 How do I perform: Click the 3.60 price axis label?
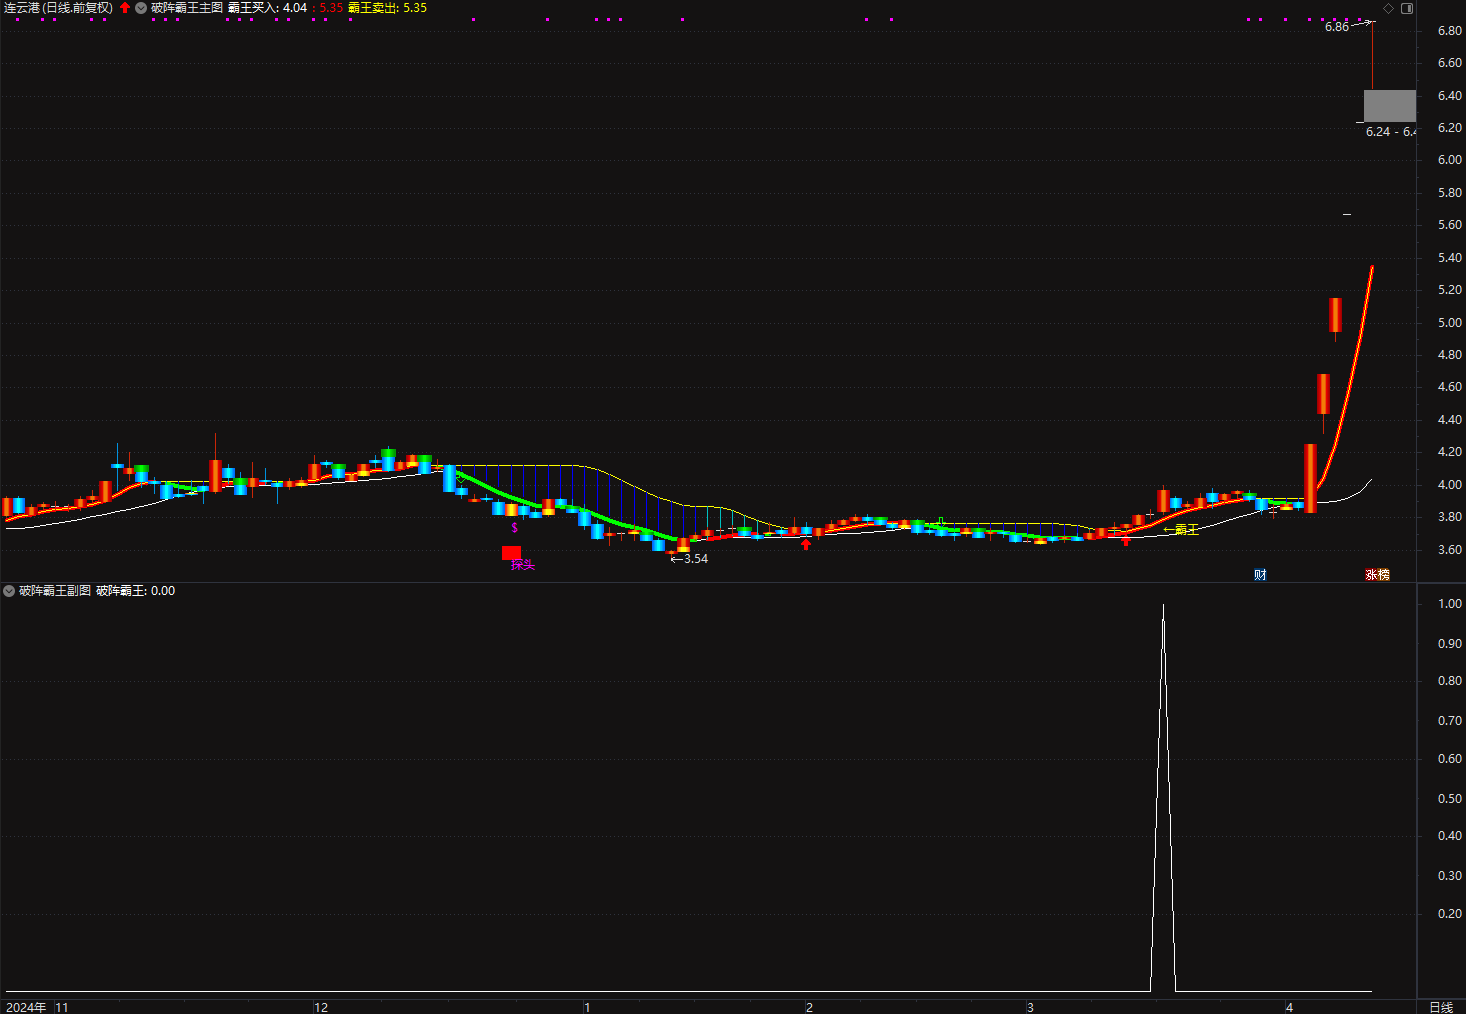point(1450,550)
